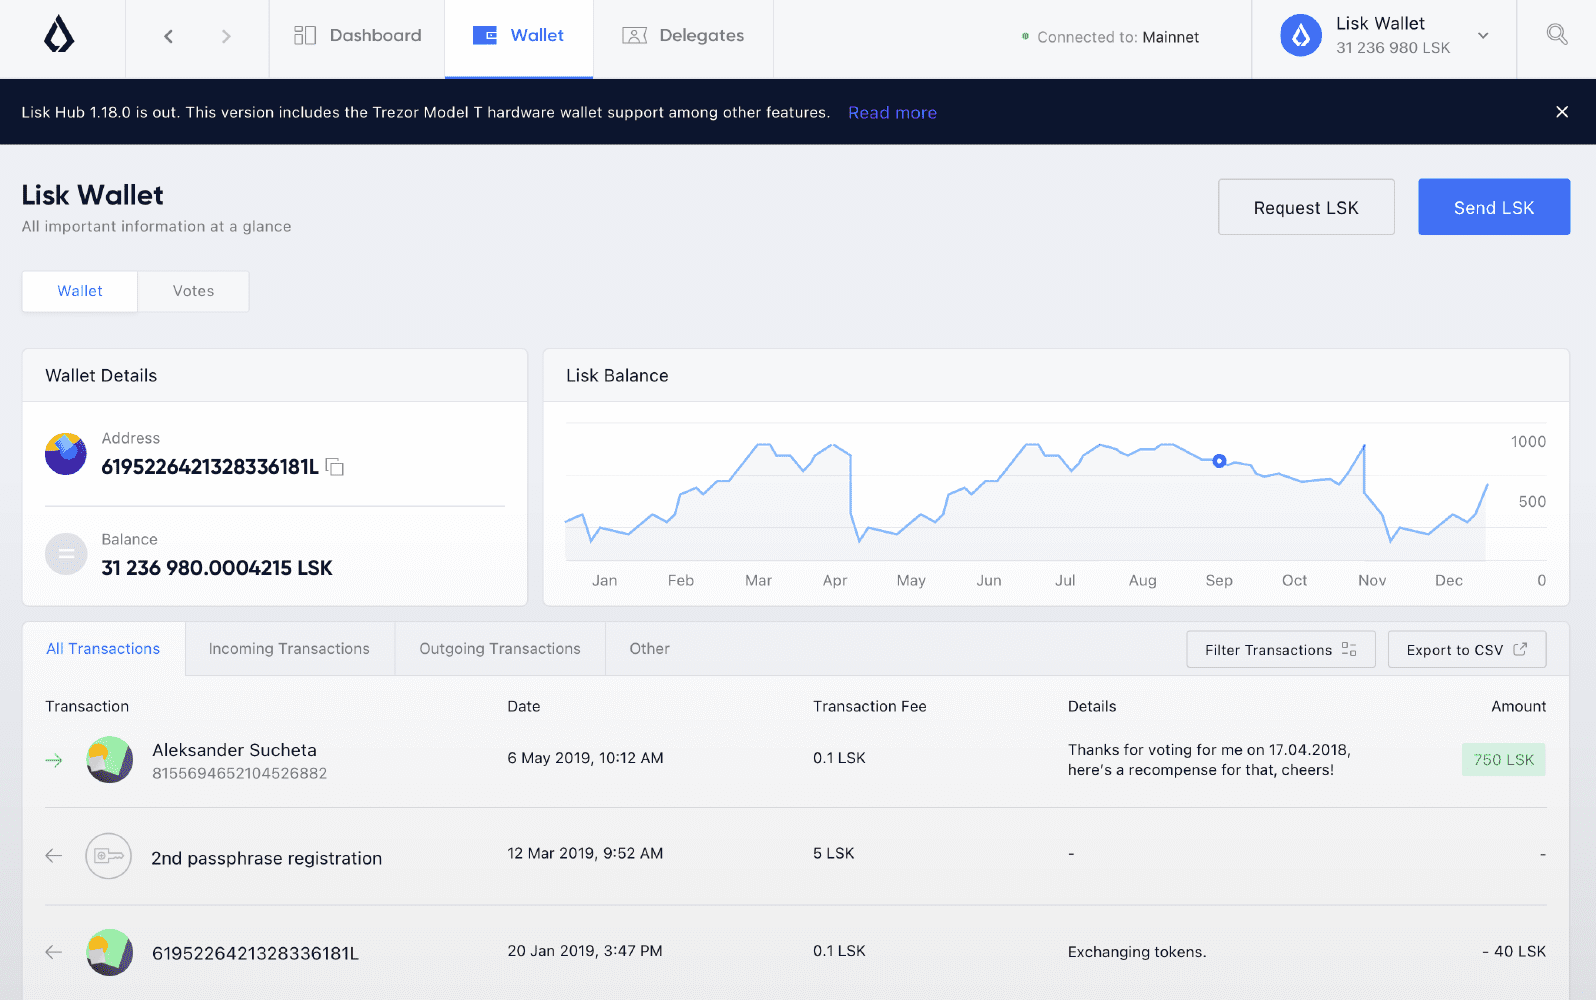This screenshot has width=1596, height=1000.
Task: Click the balance 31 236 980.0004215 LSK
Action: click(x=217, y=568)
